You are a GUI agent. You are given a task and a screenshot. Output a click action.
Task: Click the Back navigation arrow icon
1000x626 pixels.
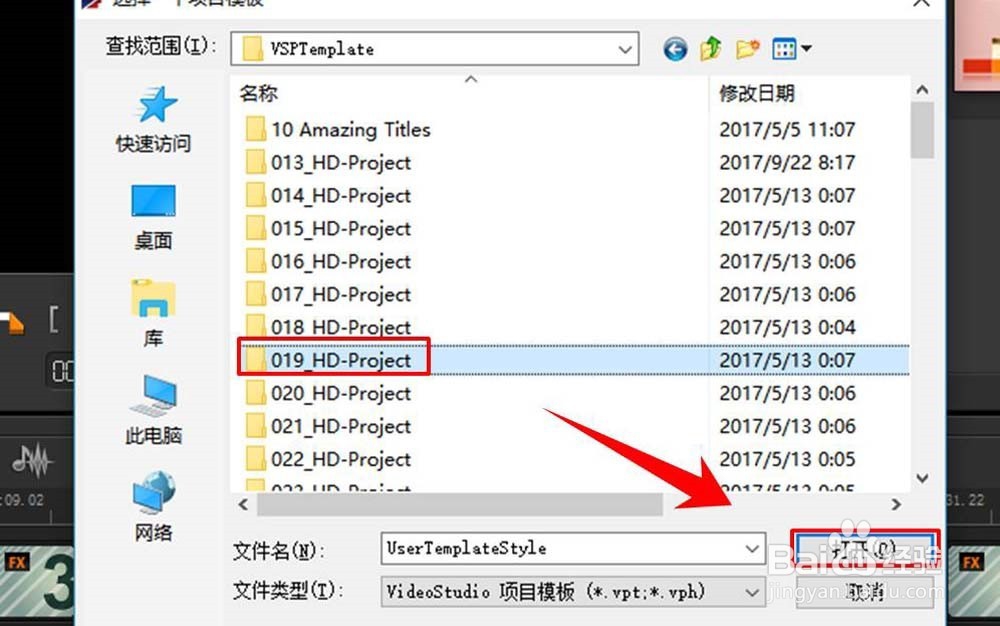click(675, 48)
